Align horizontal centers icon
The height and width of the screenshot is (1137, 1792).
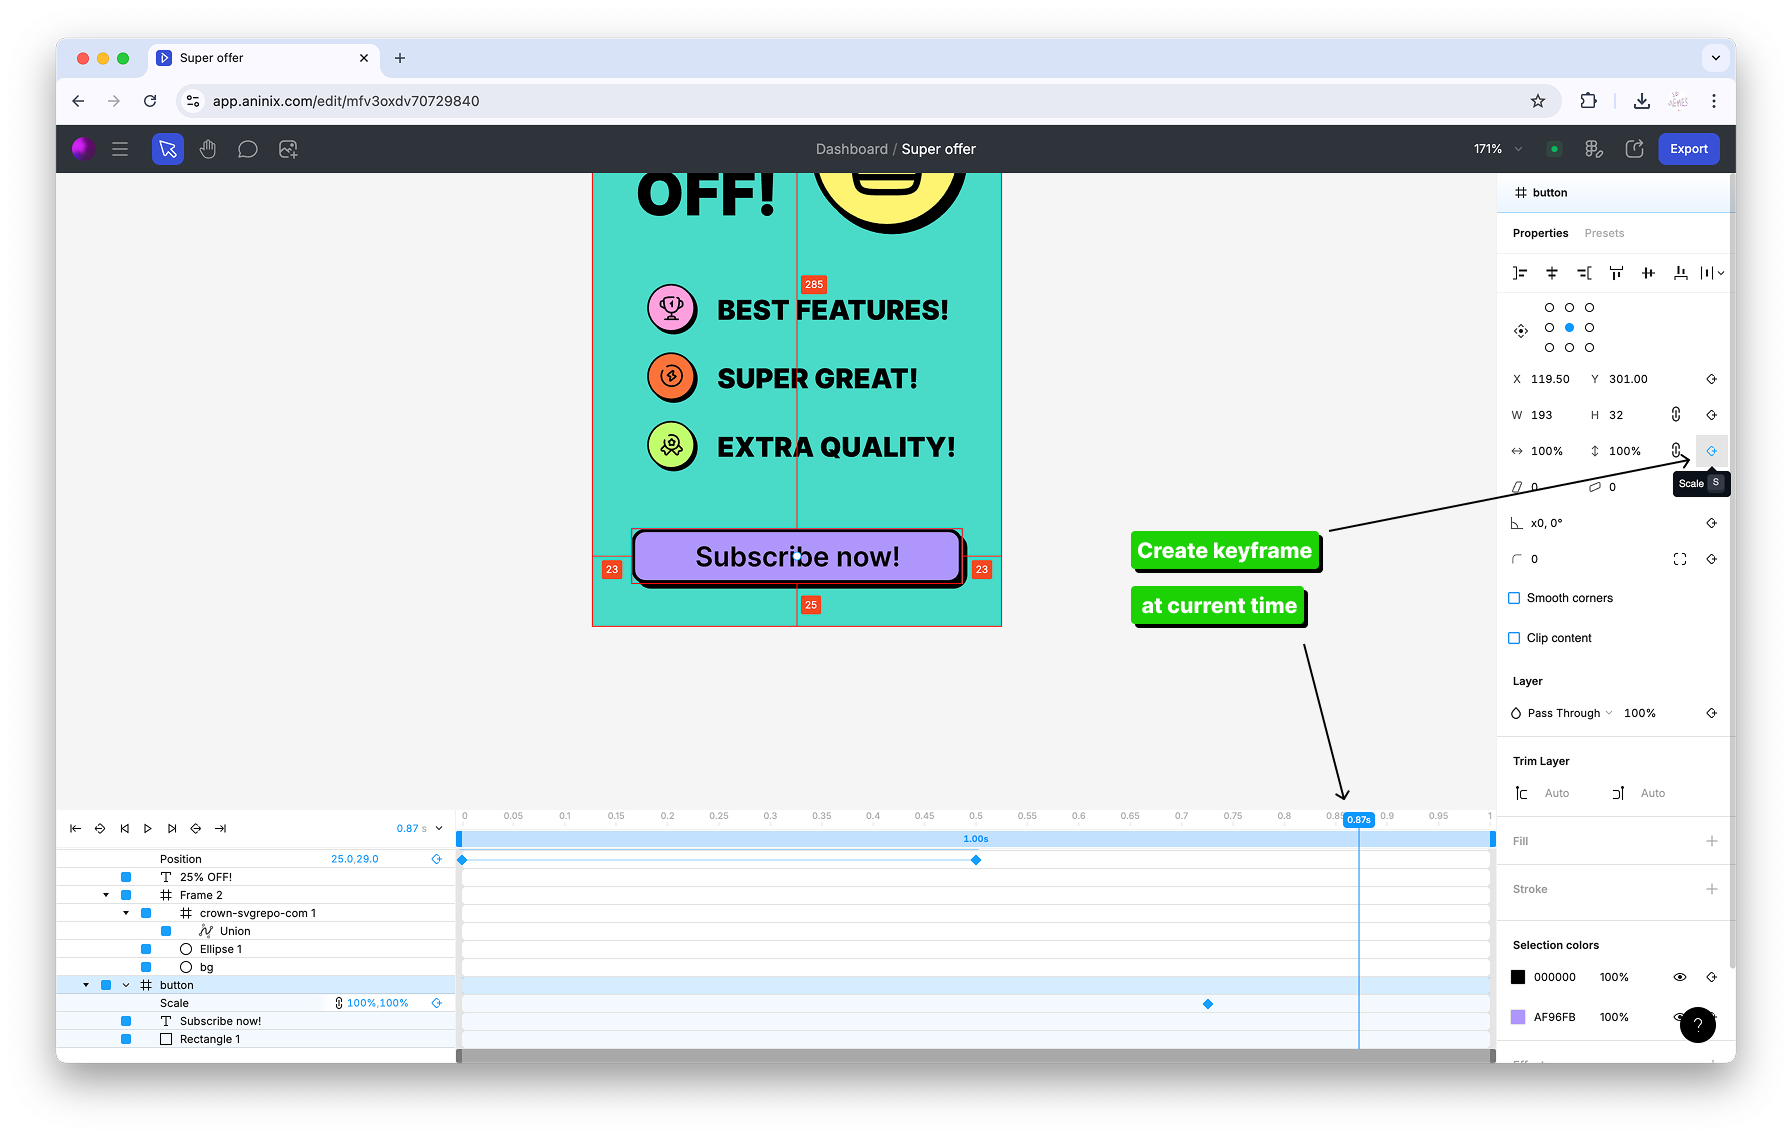(1552, 273)
